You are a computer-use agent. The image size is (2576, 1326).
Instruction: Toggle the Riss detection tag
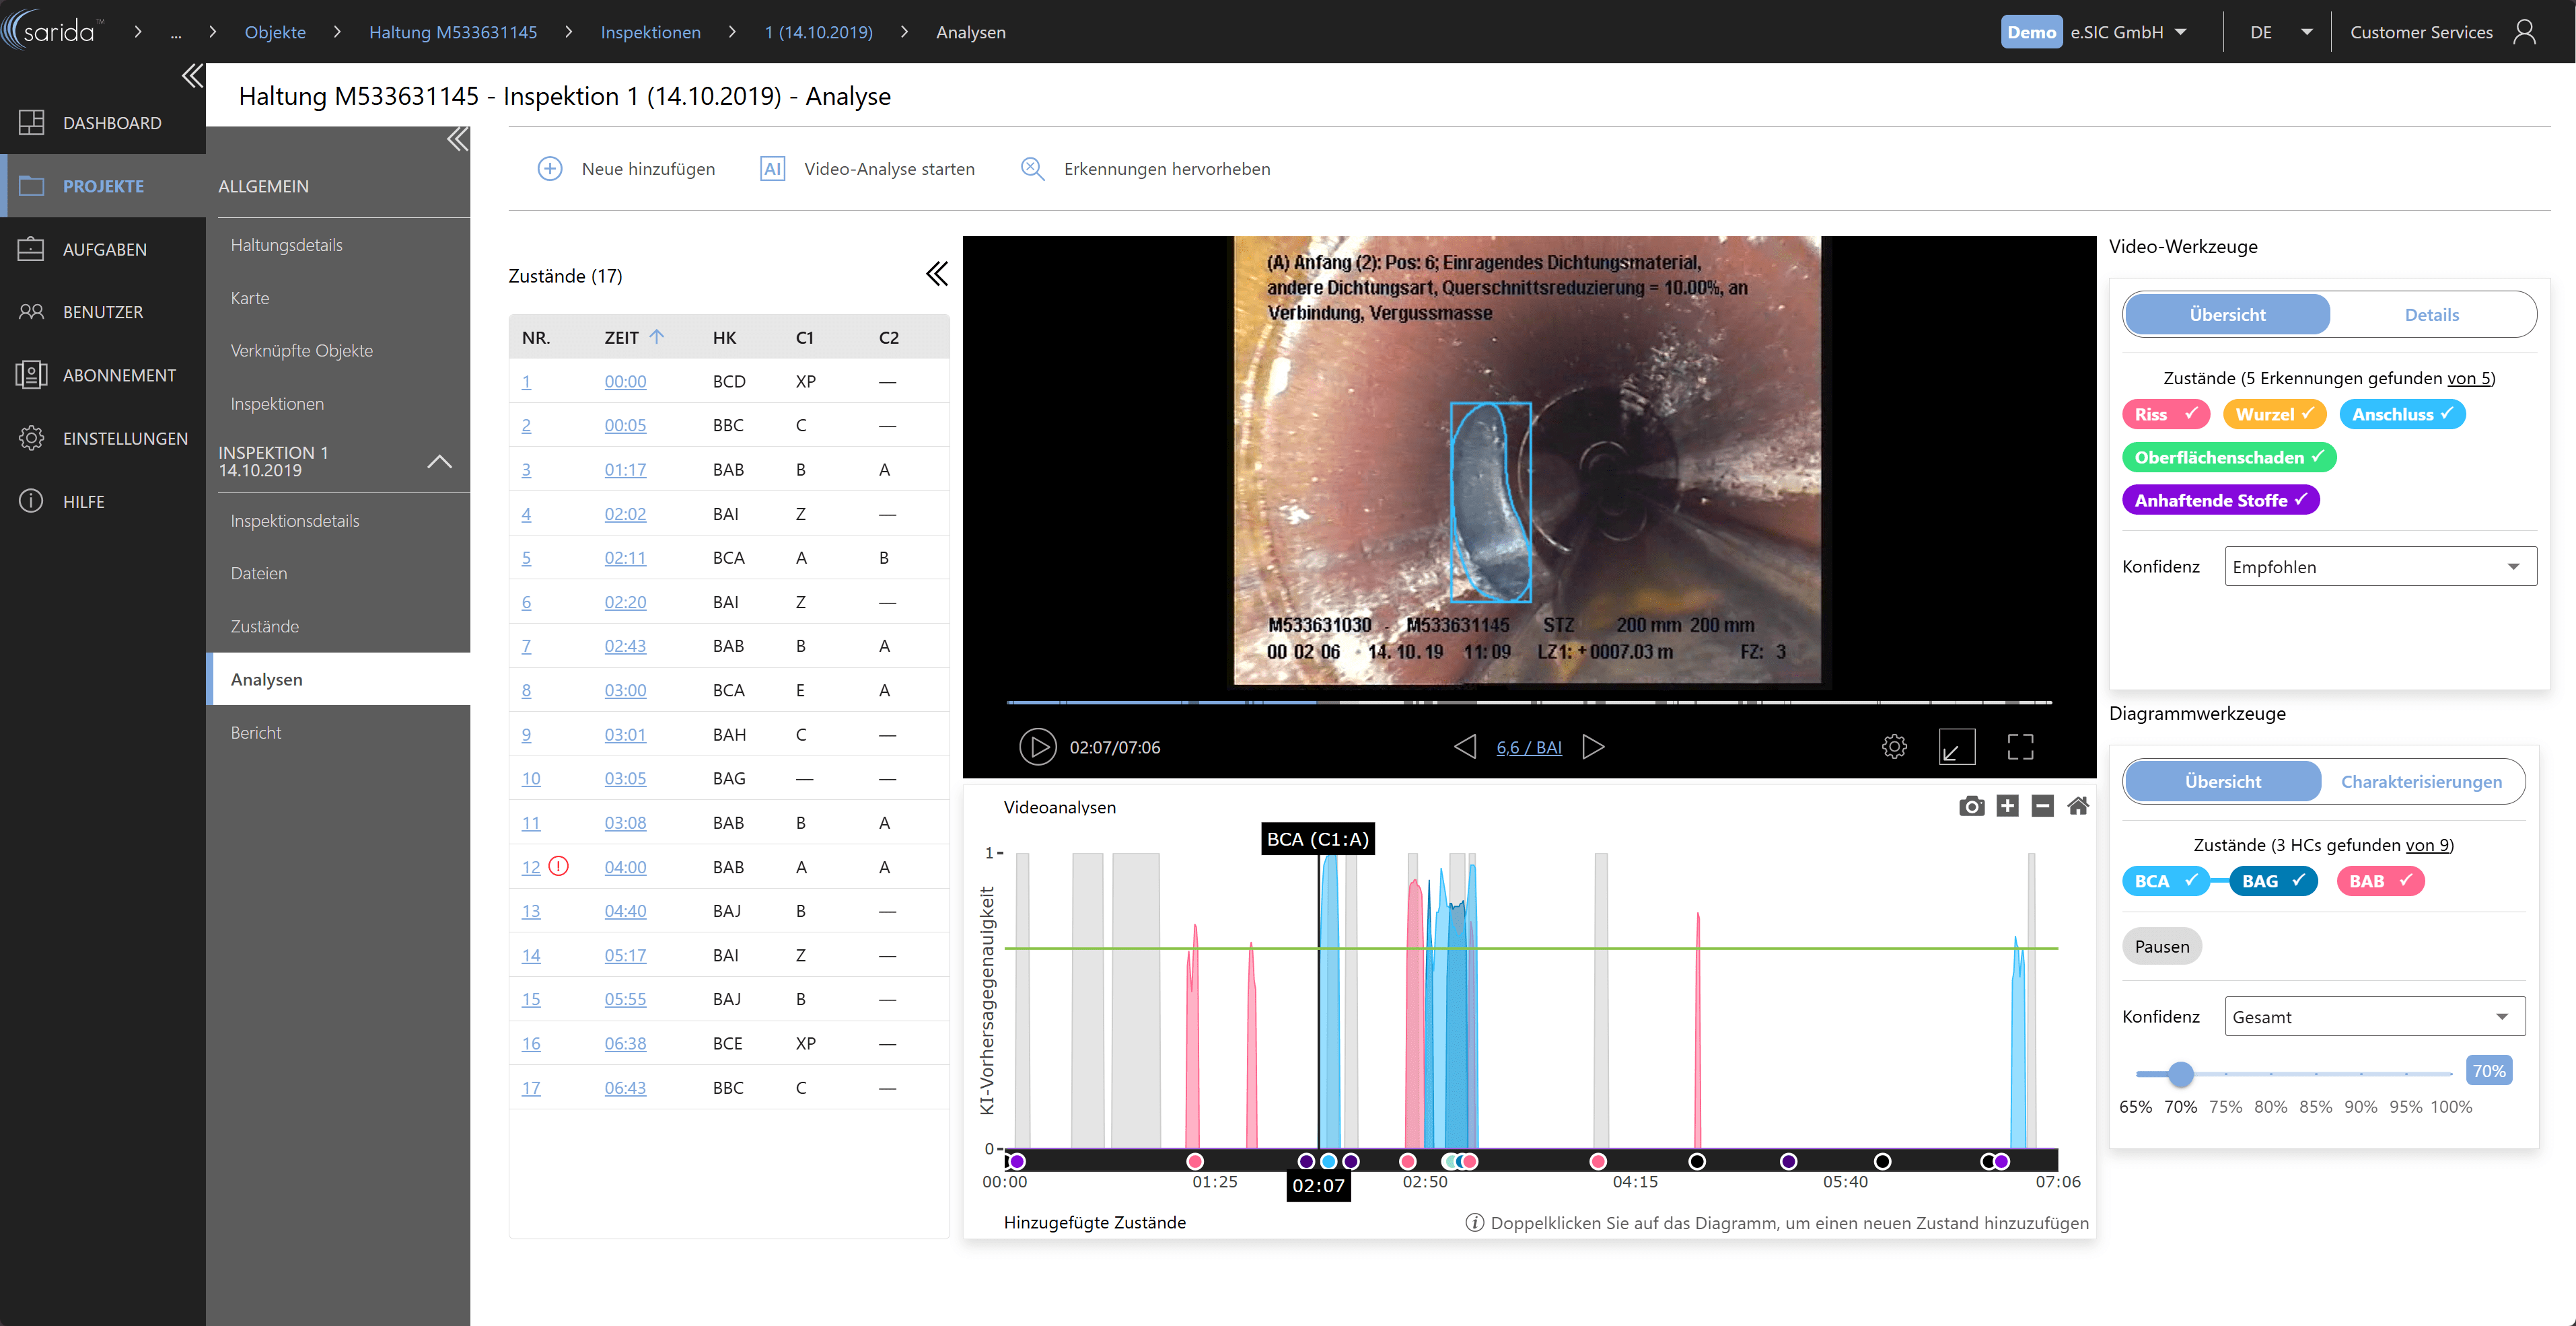point(2165,414)
